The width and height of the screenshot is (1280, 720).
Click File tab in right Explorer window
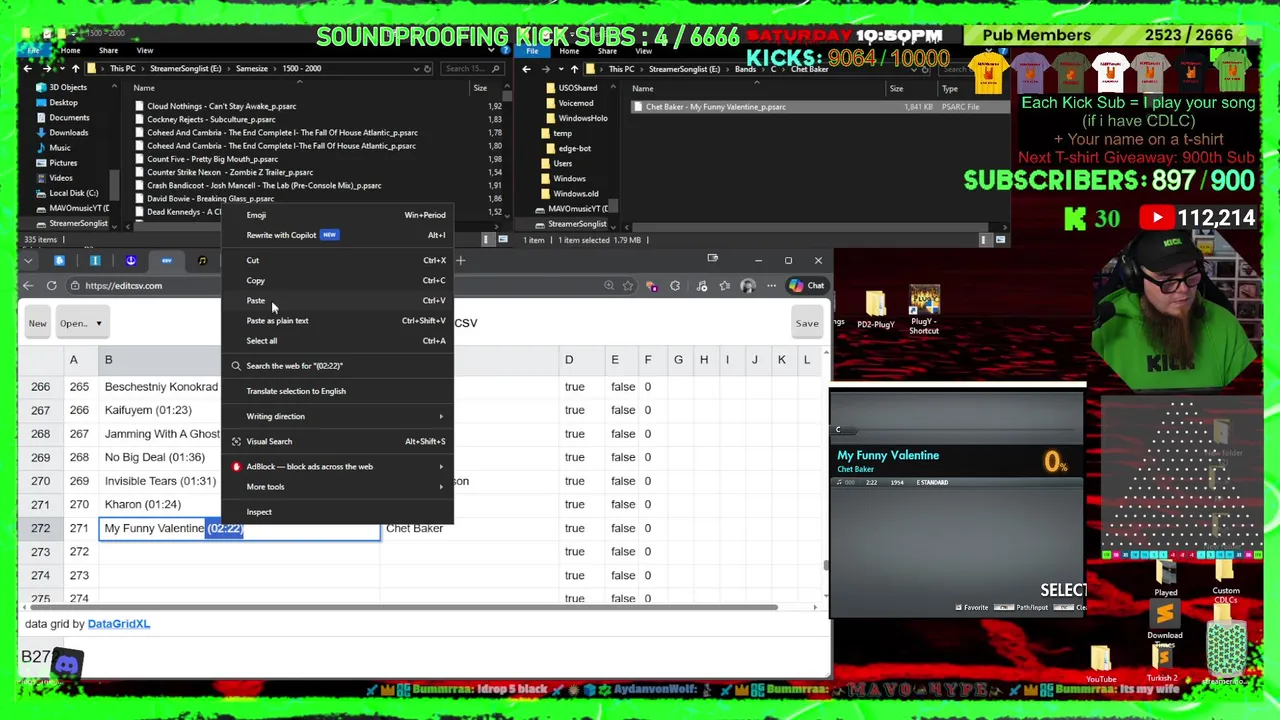pyautogui.click(x=533, y=51)
